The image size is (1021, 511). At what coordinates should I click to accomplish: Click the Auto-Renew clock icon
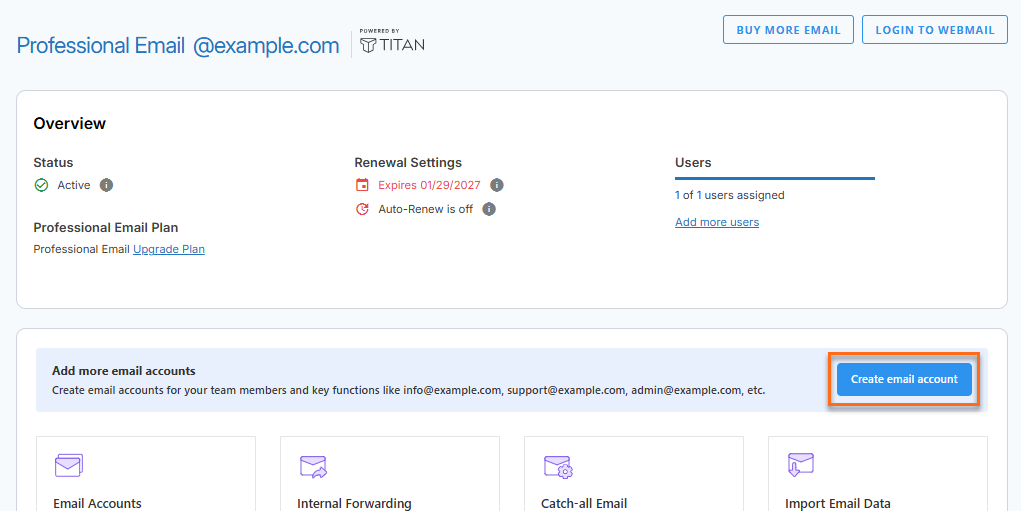(362, 209)
